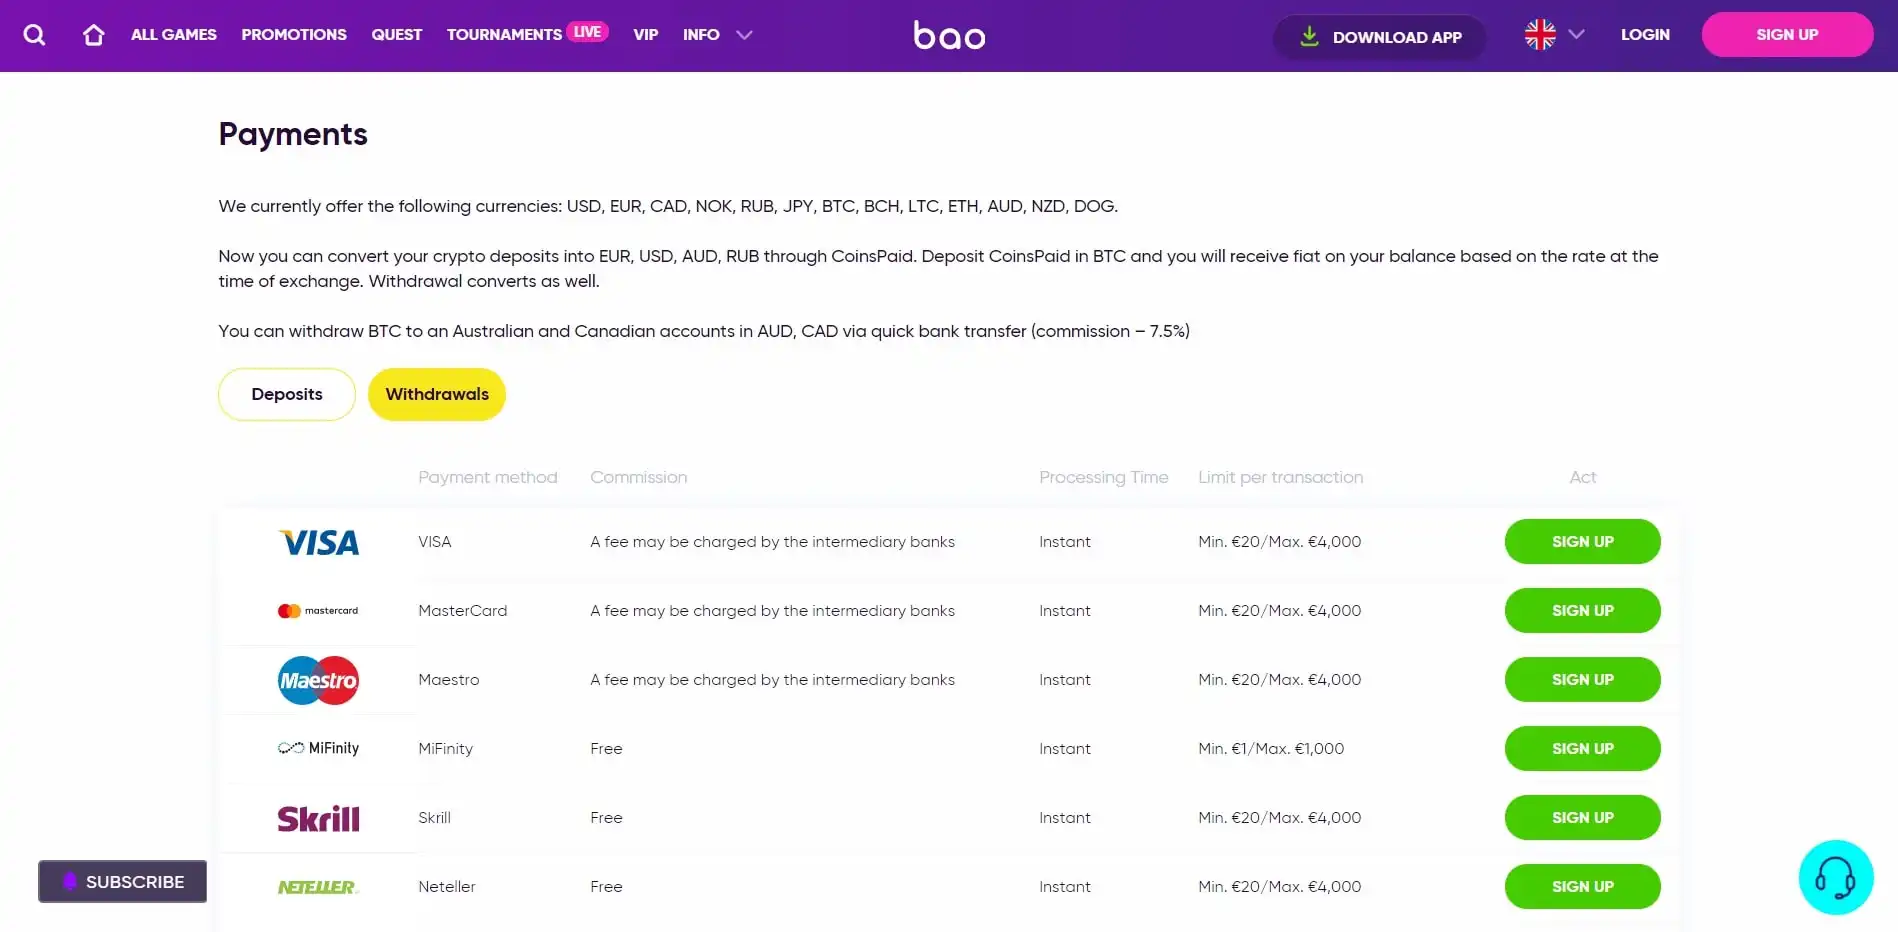
Task: Select the Withdrawals tab
Action: pyautogui.click(x=437, y=395)
